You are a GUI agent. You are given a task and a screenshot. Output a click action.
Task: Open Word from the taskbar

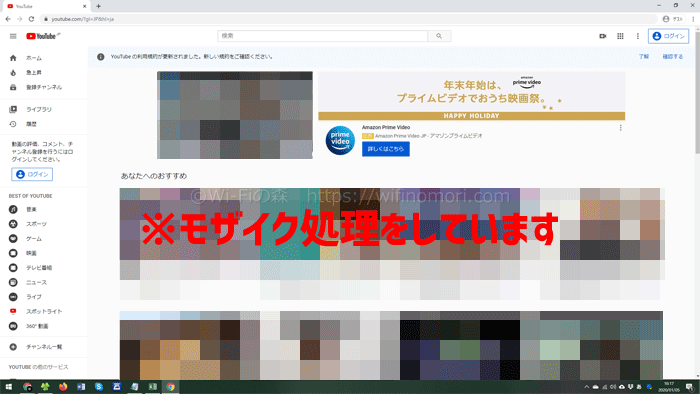click(81, 387)
